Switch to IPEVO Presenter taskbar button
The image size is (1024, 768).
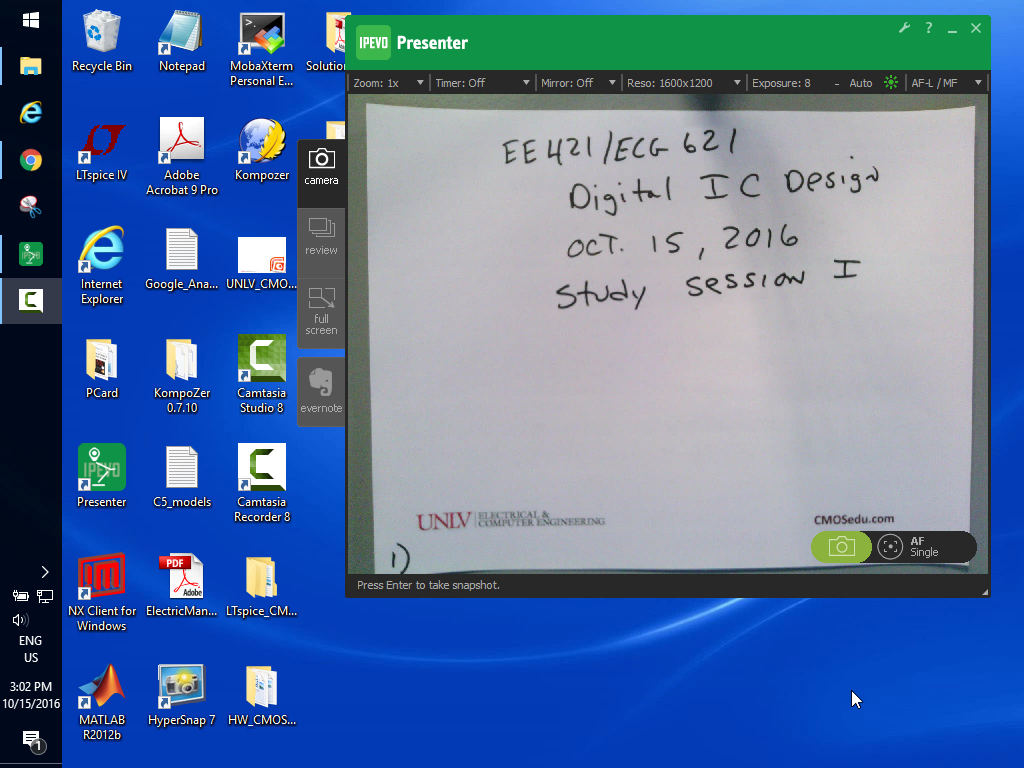[31, 254]
